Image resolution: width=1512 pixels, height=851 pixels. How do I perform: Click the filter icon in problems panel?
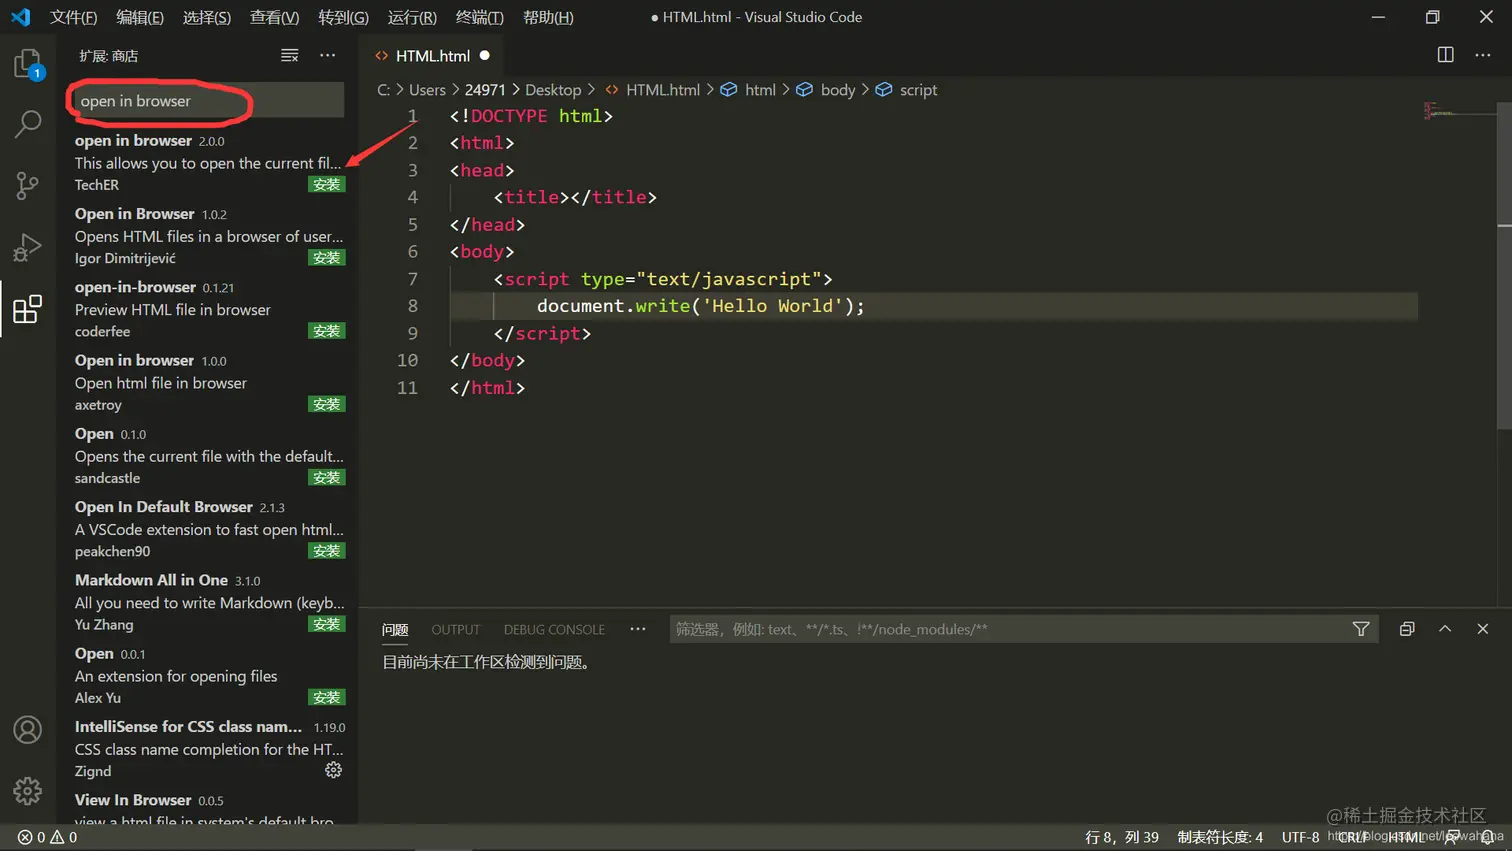[x=1361, y=629]
